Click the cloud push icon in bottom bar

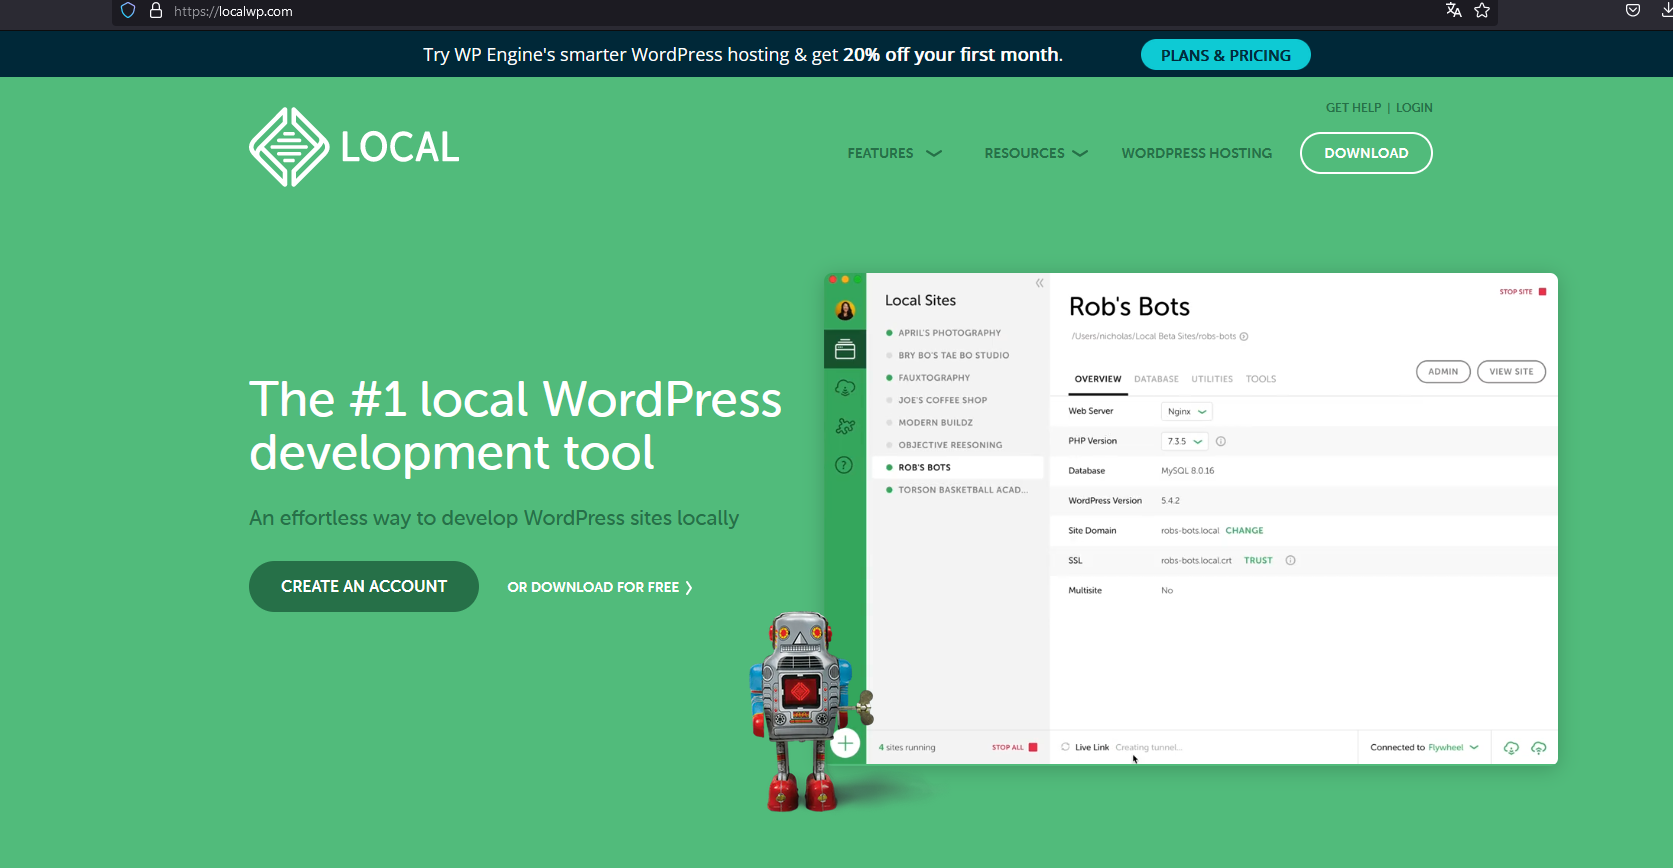[1539, 748]
